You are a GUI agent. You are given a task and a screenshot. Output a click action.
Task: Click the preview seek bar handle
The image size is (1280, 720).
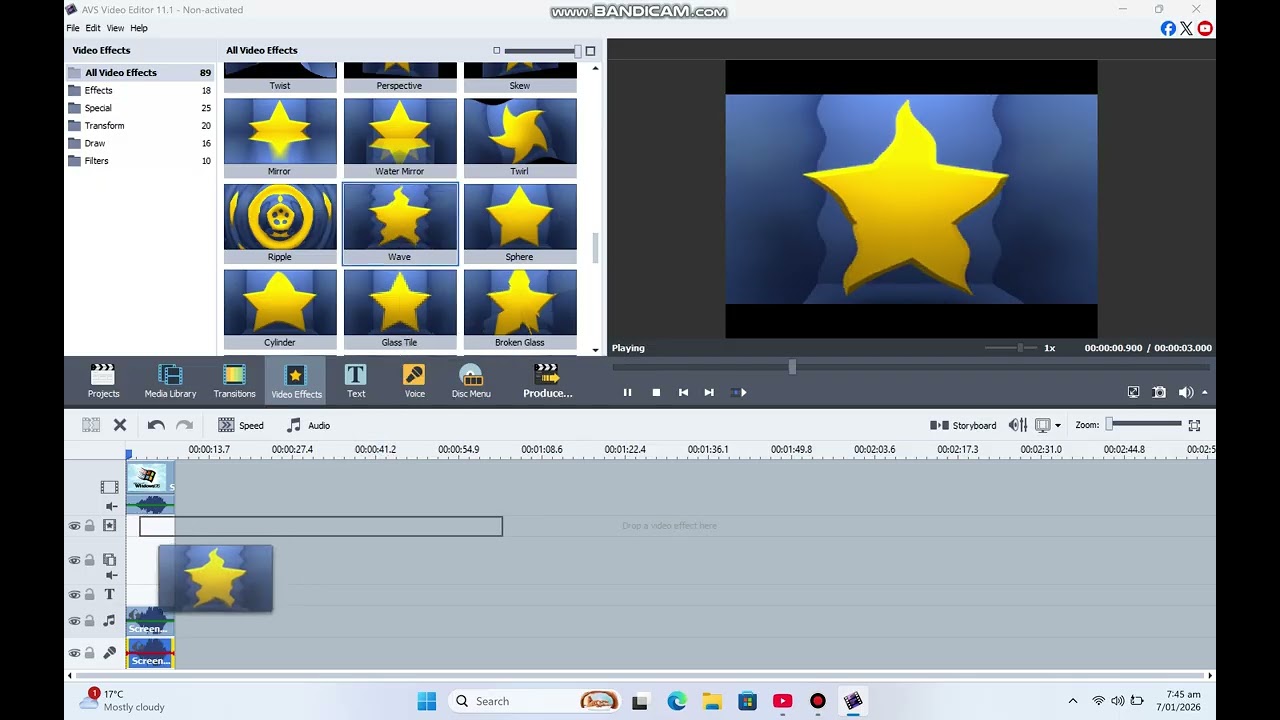coord(792,367)
